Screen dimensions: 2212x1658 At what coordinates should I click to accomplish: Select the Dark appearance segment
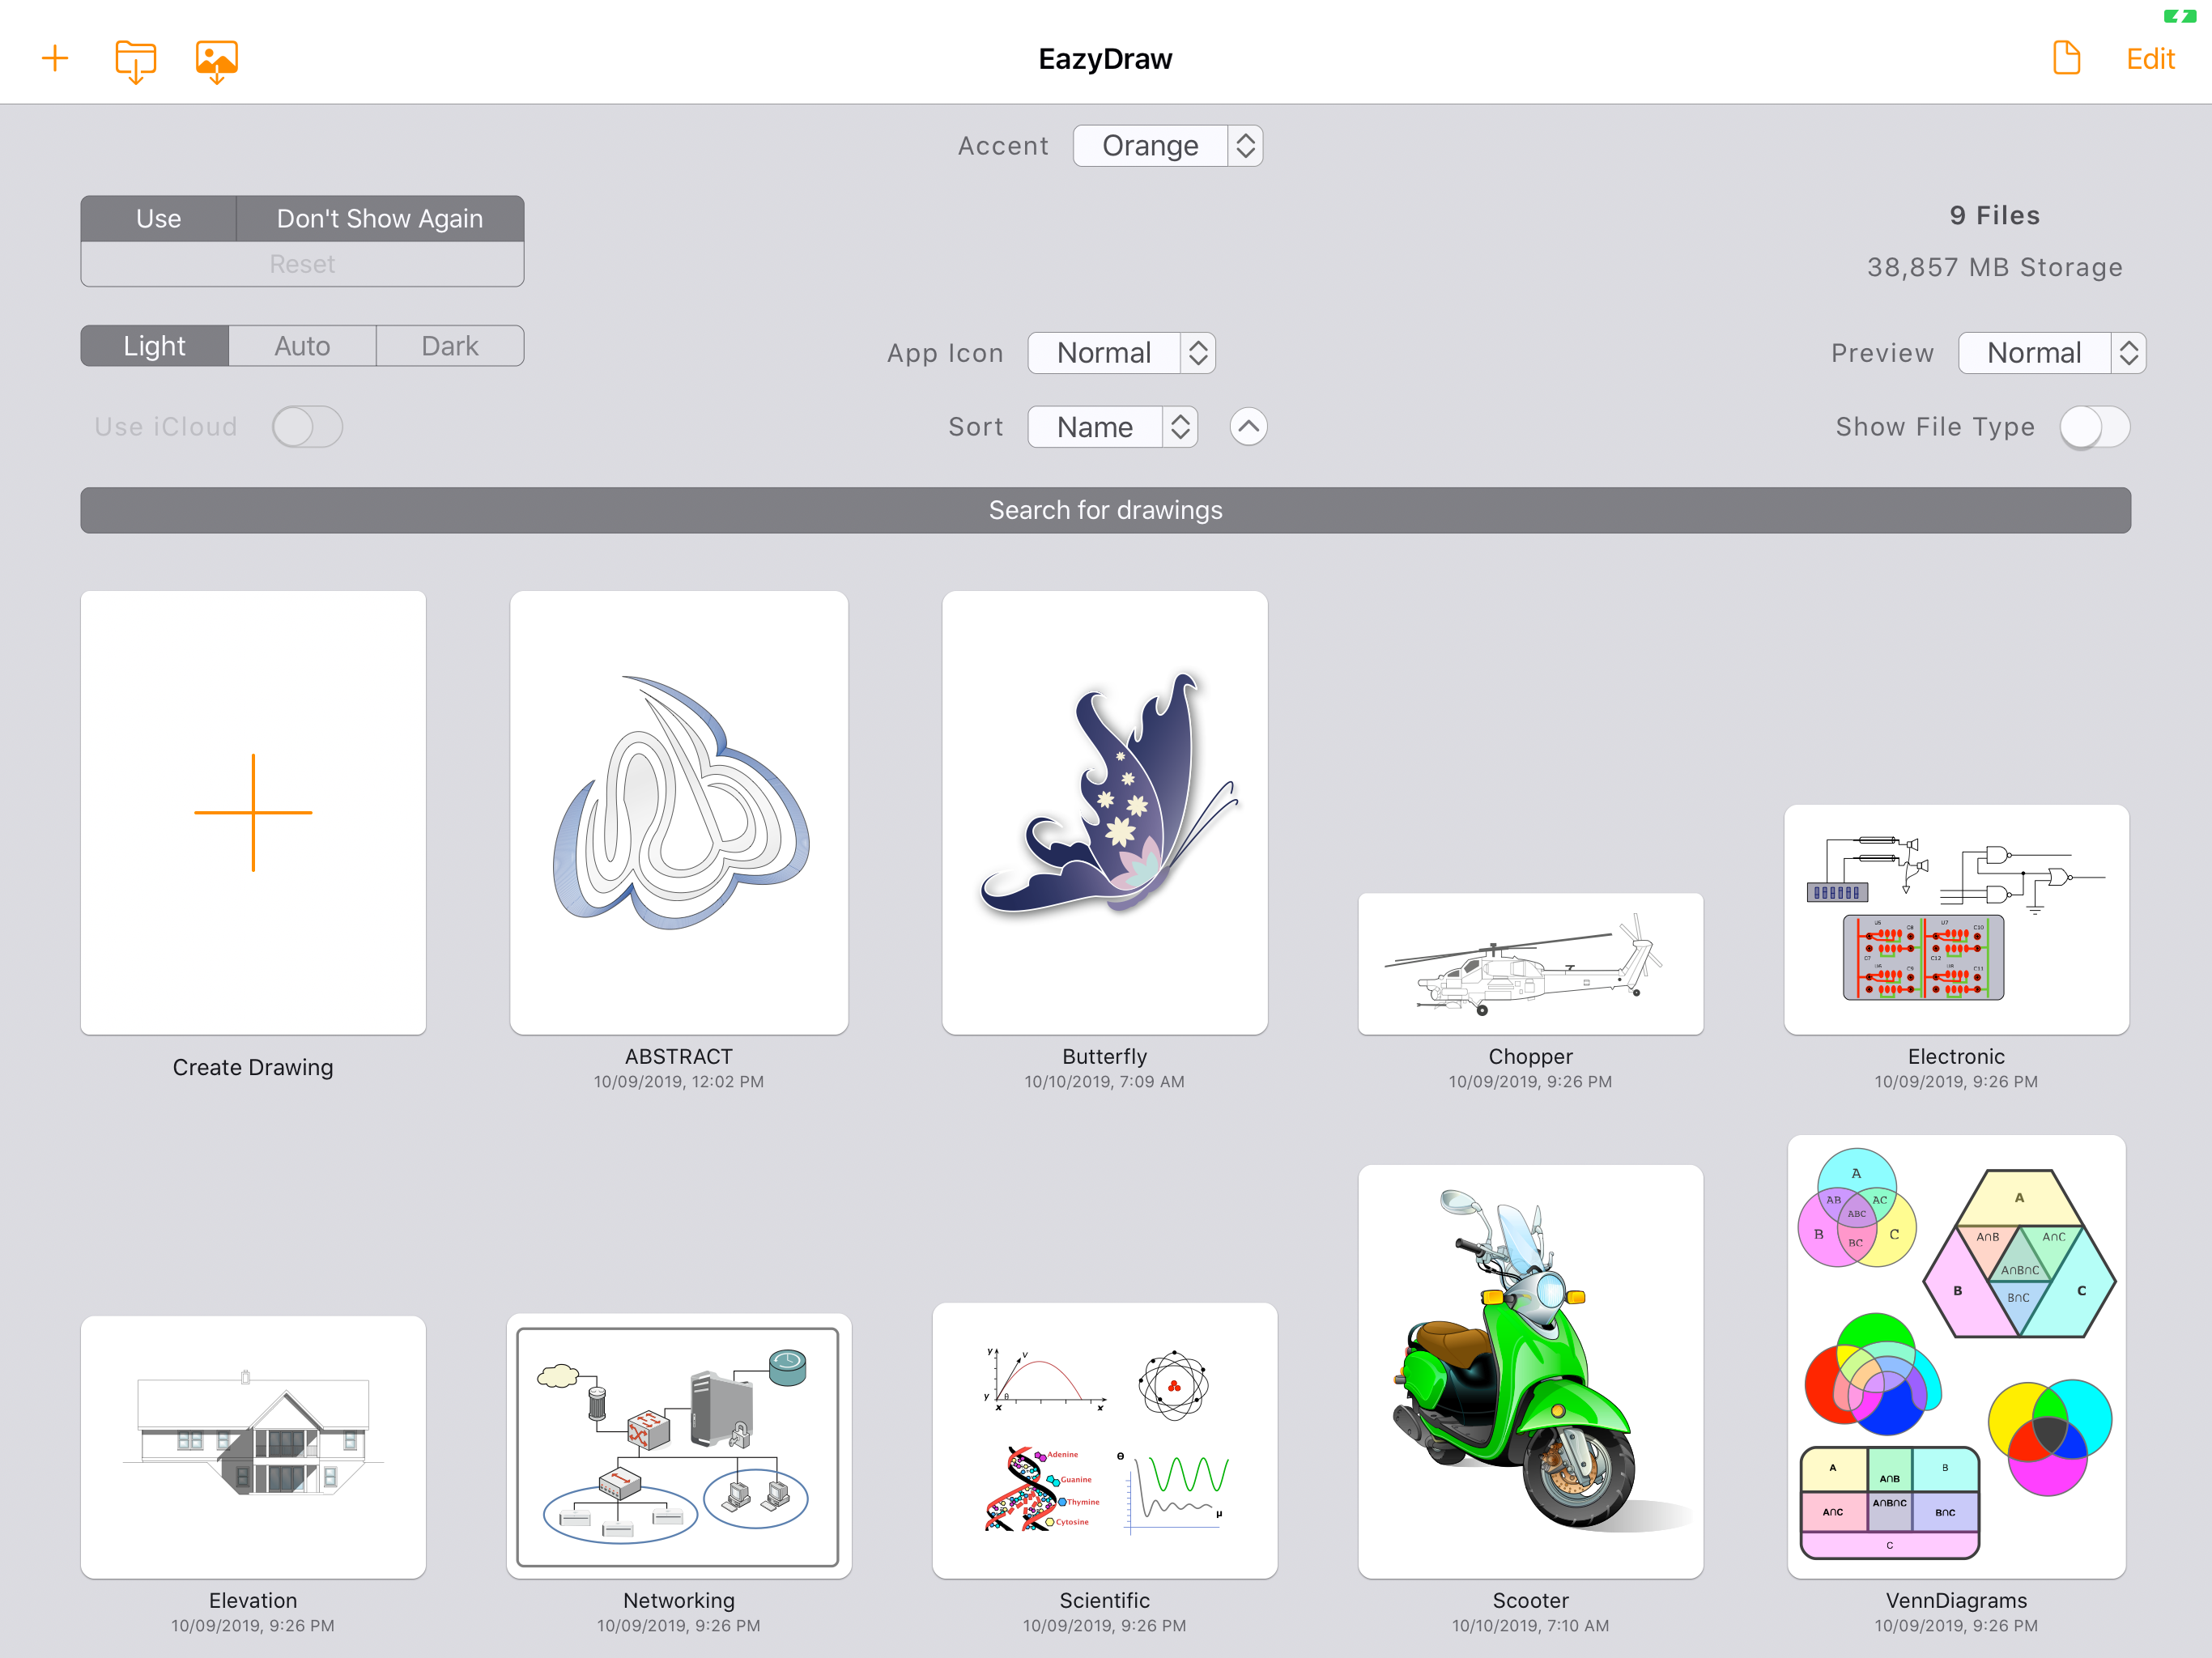point(450,346)
